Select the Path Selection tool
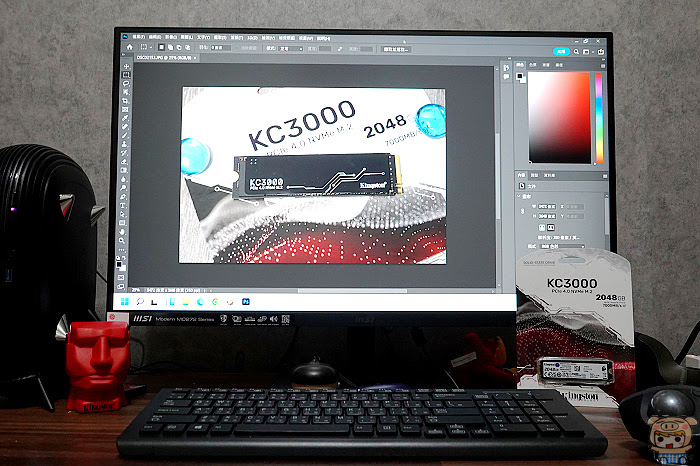Screen dimensions: 700x466 122,214
